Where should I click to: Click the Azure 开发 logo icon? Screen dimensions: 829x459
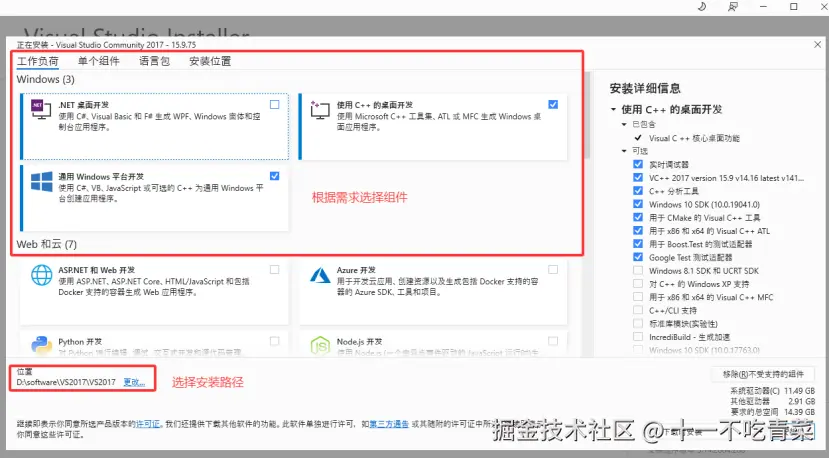[320, 275]
